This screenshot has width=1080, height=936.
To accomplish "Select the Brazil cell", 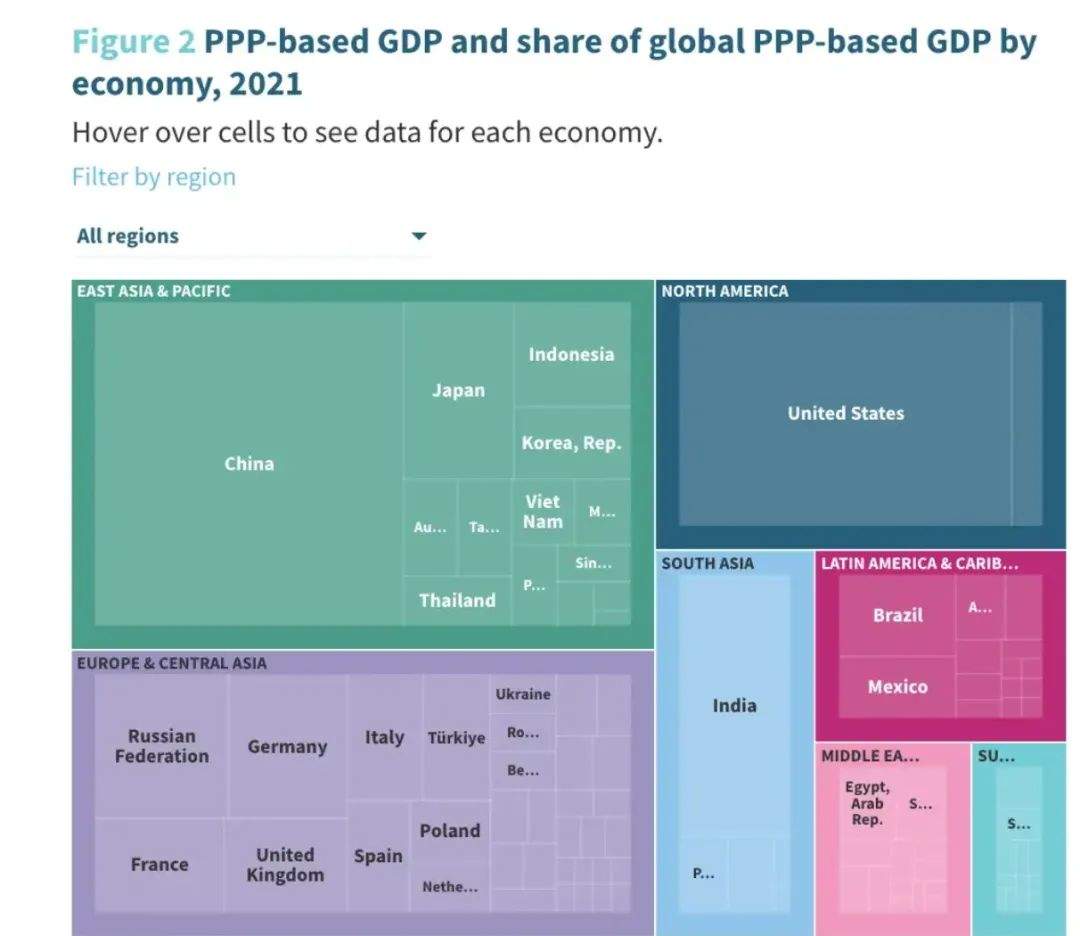I will tap(897, 615).
